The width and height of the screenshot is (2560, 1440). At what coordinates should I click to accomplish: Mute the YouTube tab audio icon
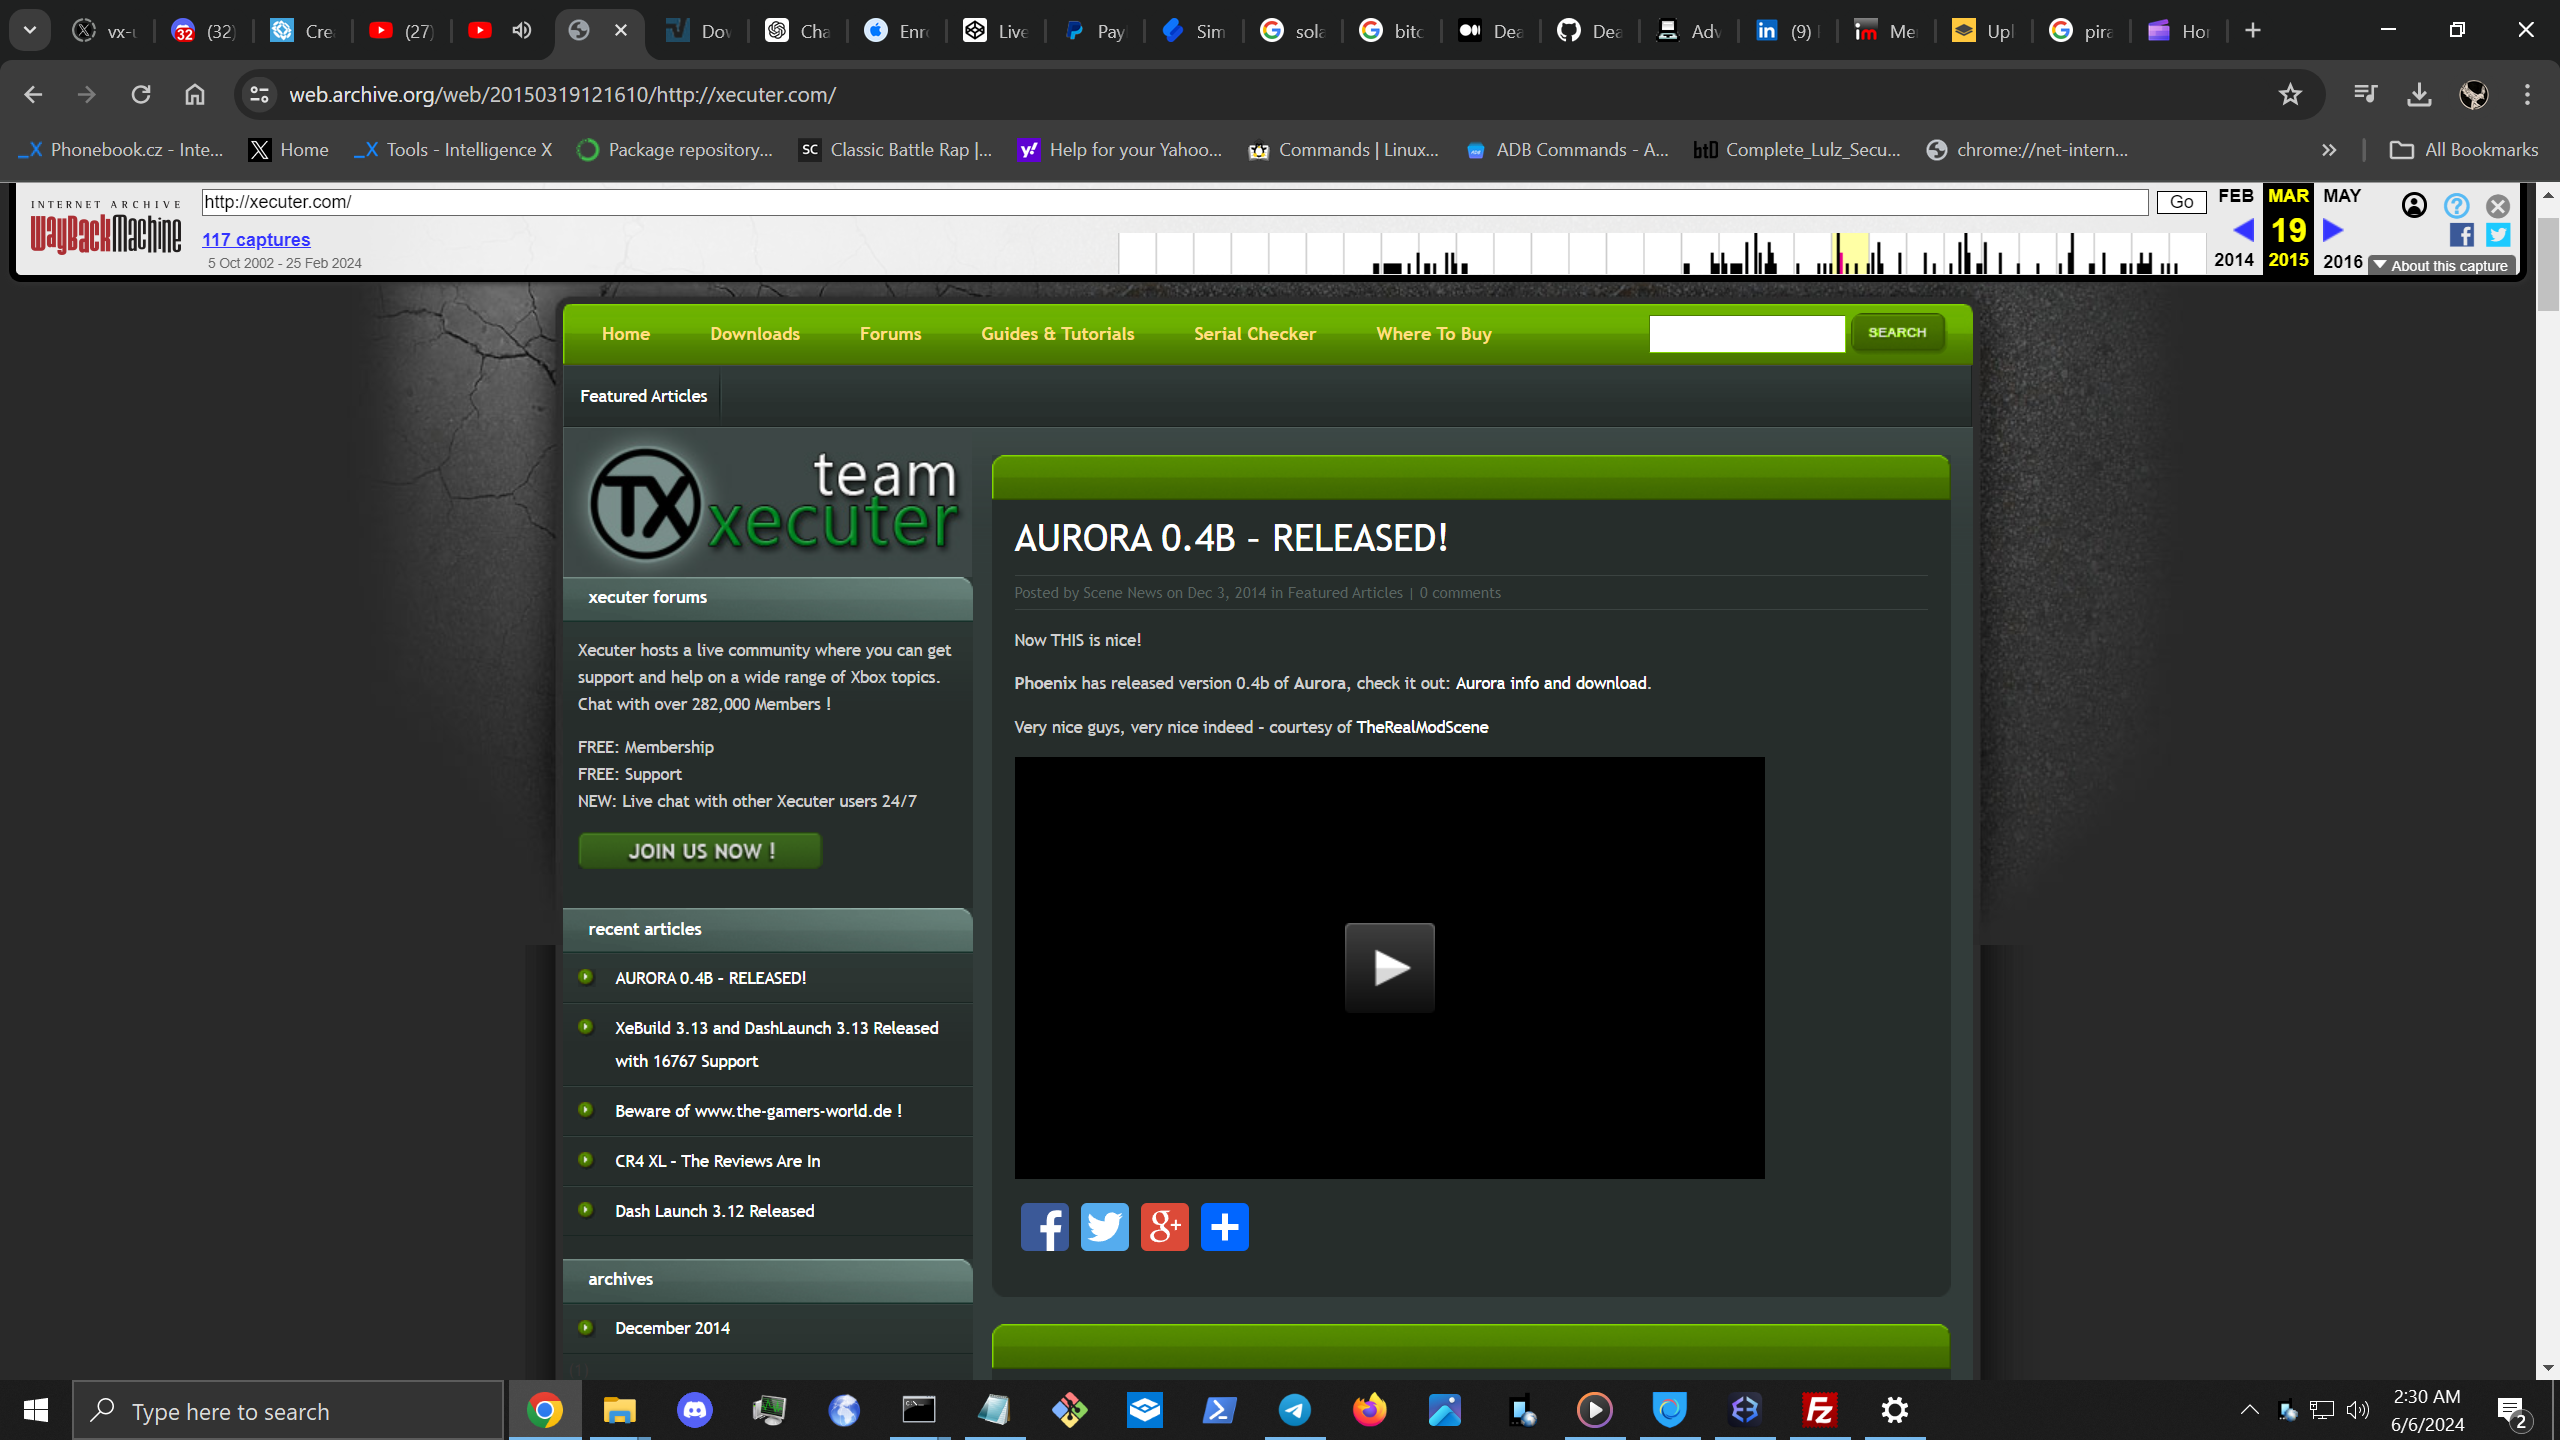click(x=521, y=31)
